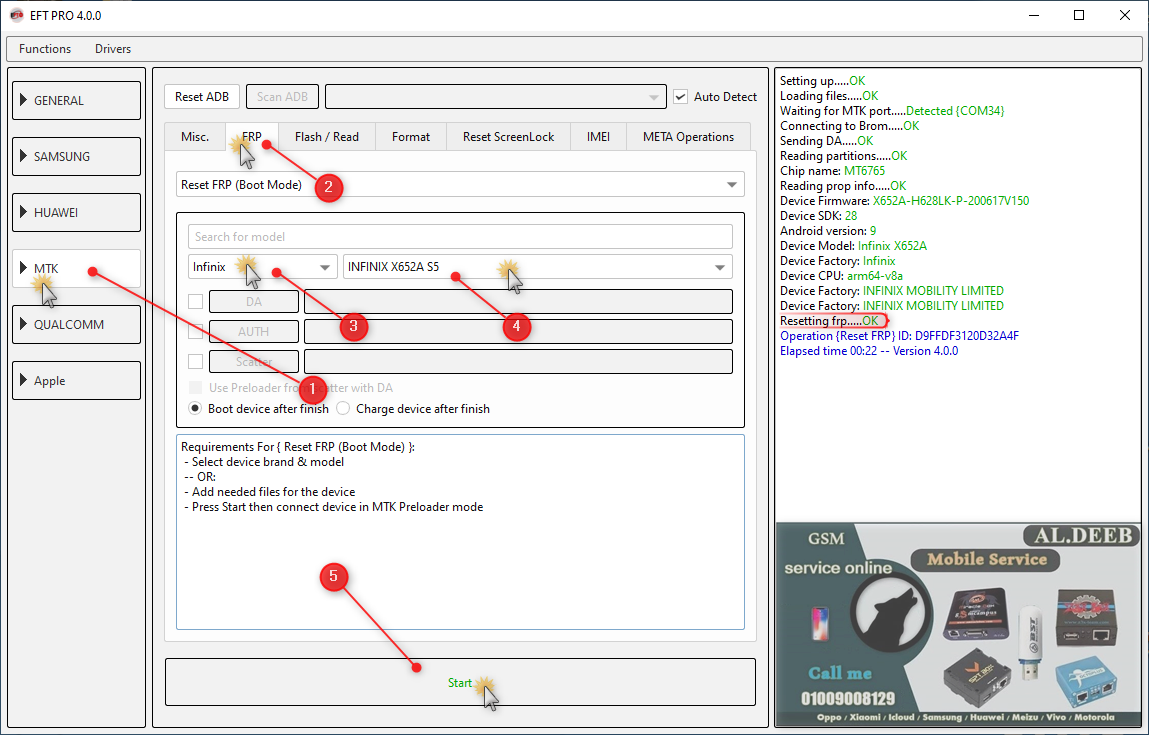Click the 'Waiting for MTK port' log line
1149x735 pixels.
(892, 111)
